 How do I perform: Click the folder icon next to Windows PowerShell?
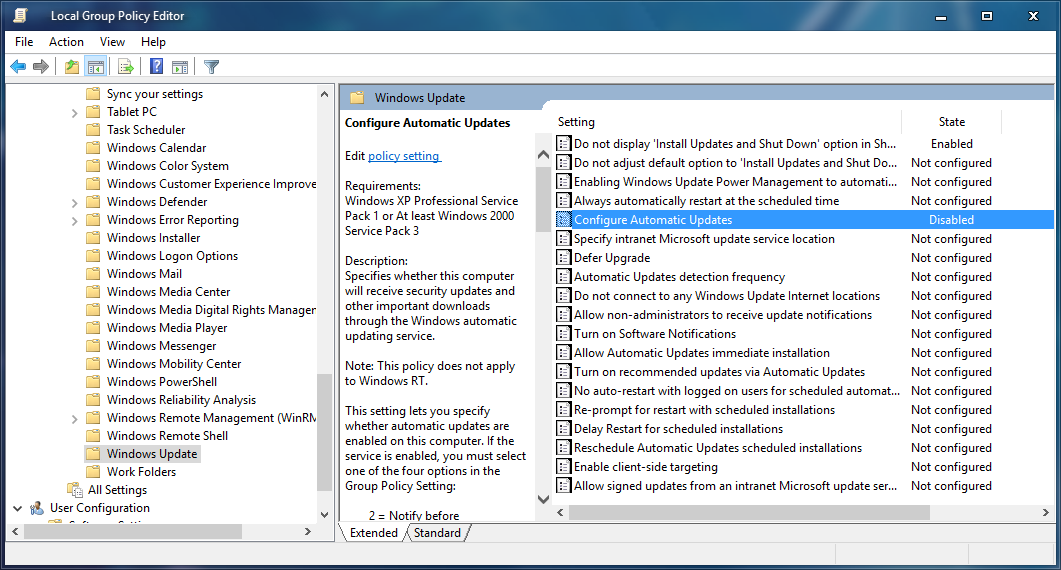point(93,382)
